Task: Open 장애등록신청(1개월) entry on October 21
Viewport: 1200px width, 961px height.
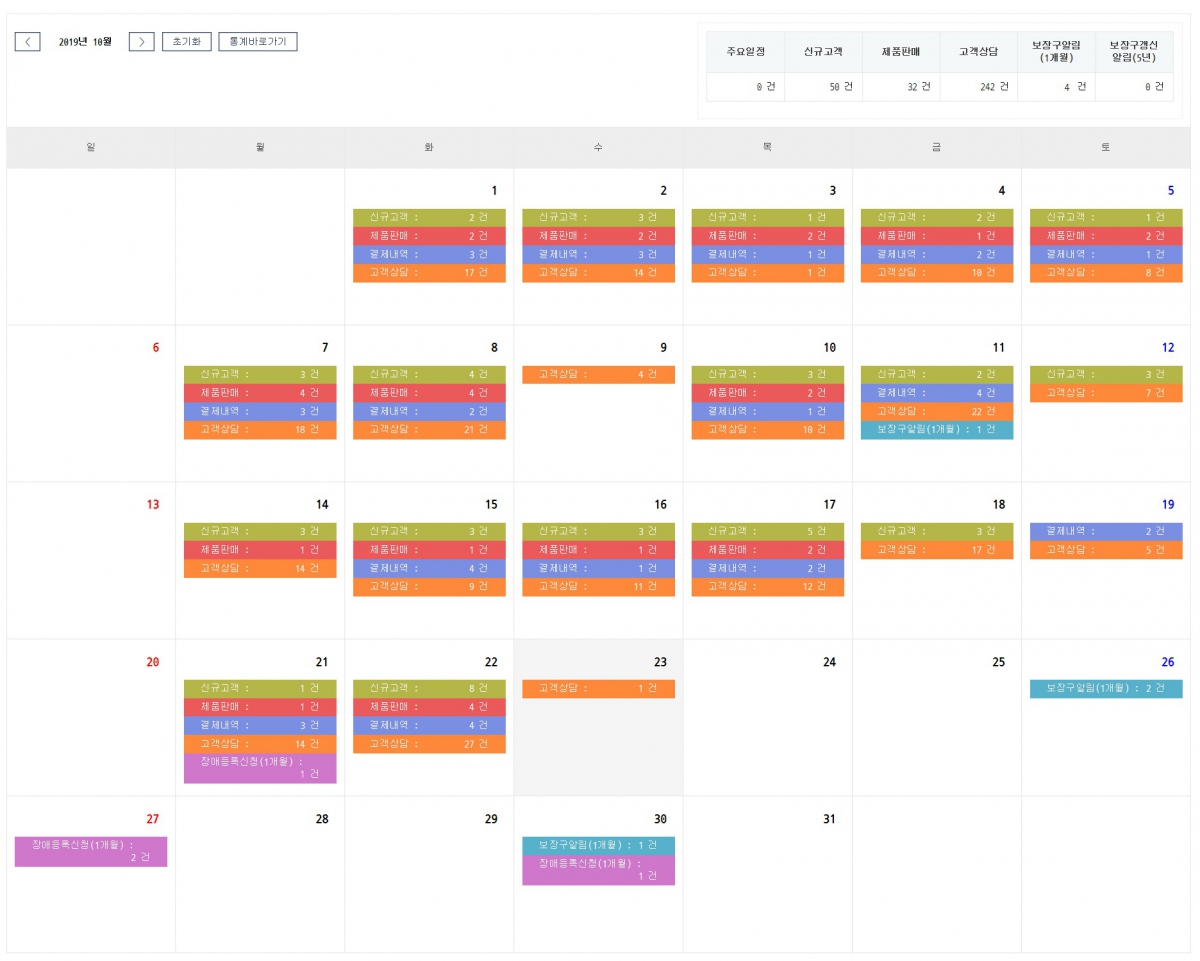Action: point(260,768)
